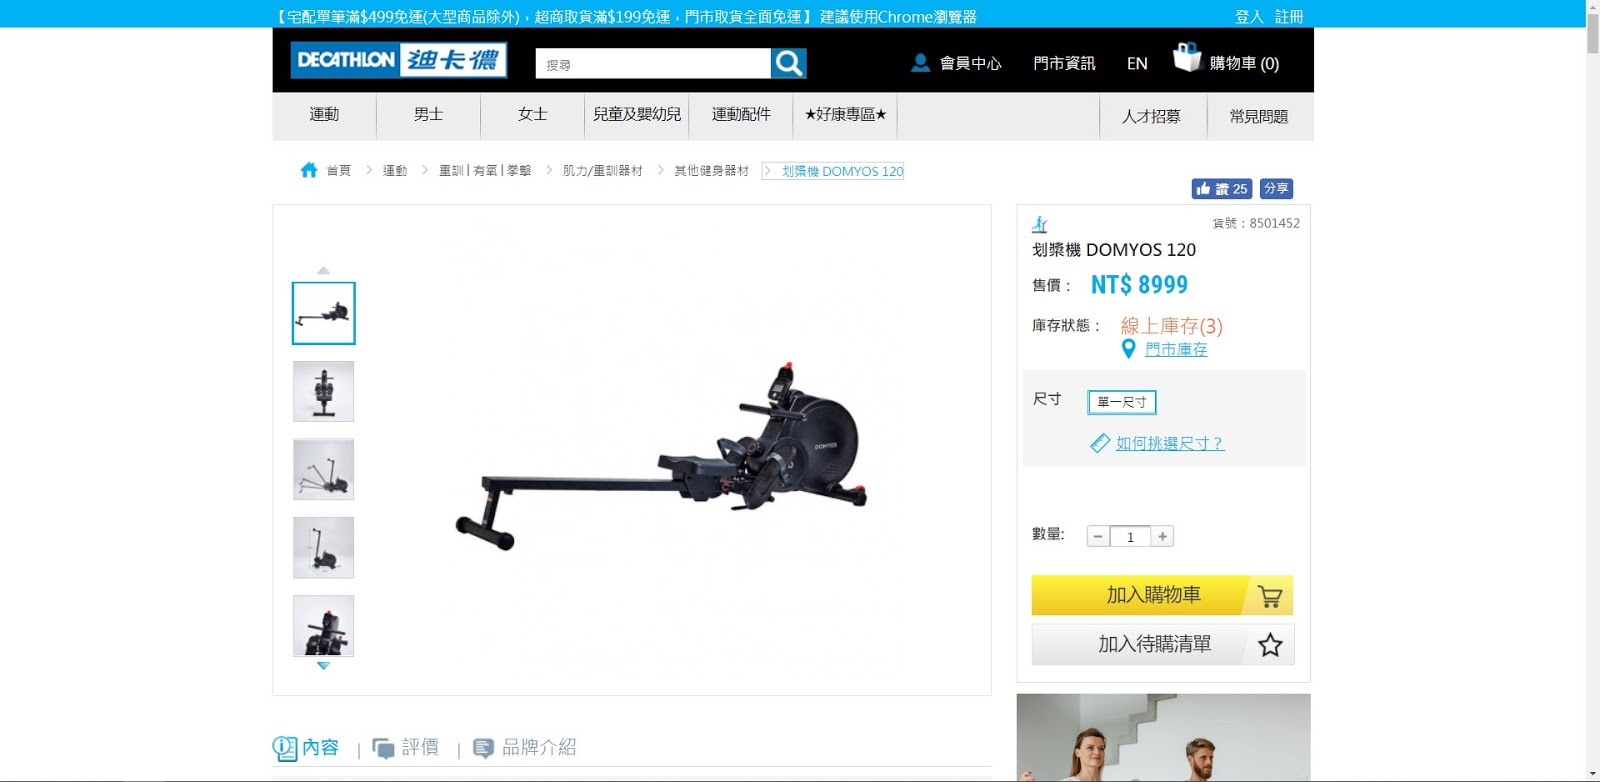Click the Facebook like button
This screenshot has width=1600, height=782.
(x=1222, y=188)
